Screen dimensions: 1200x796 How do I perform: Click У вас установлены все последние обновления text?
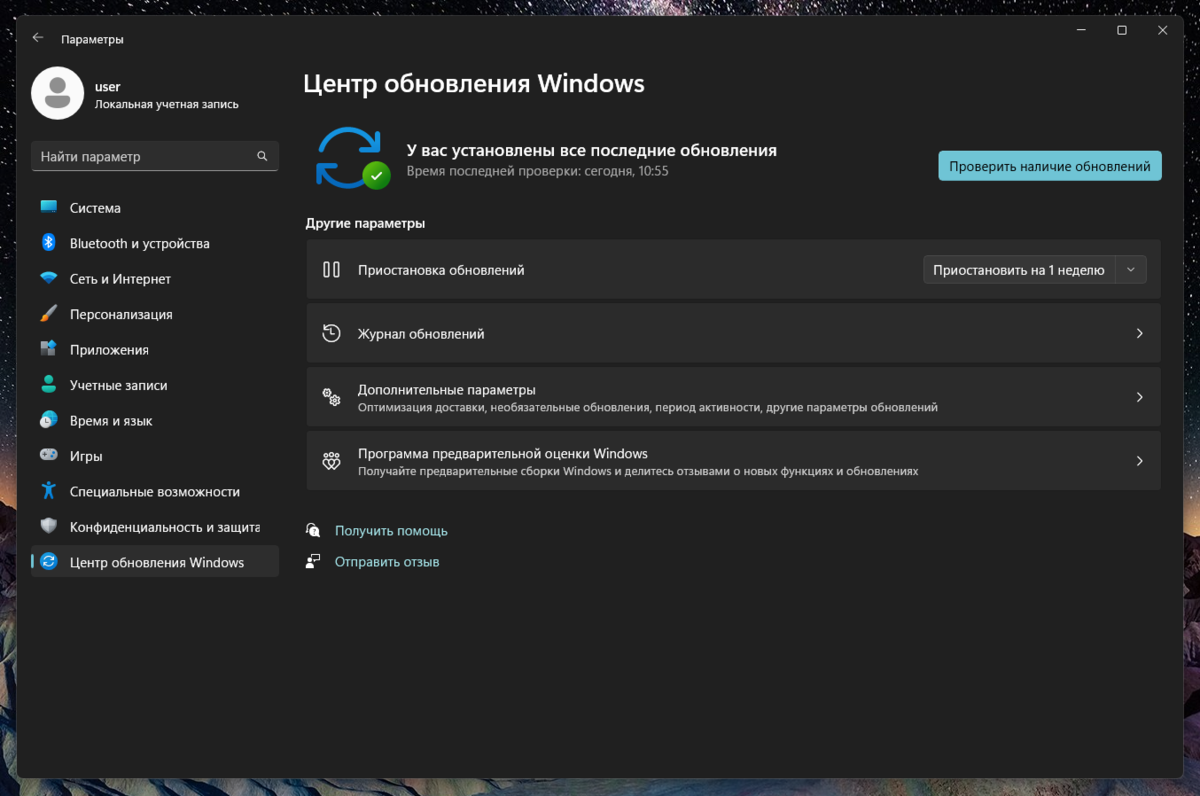pos(592,151)
